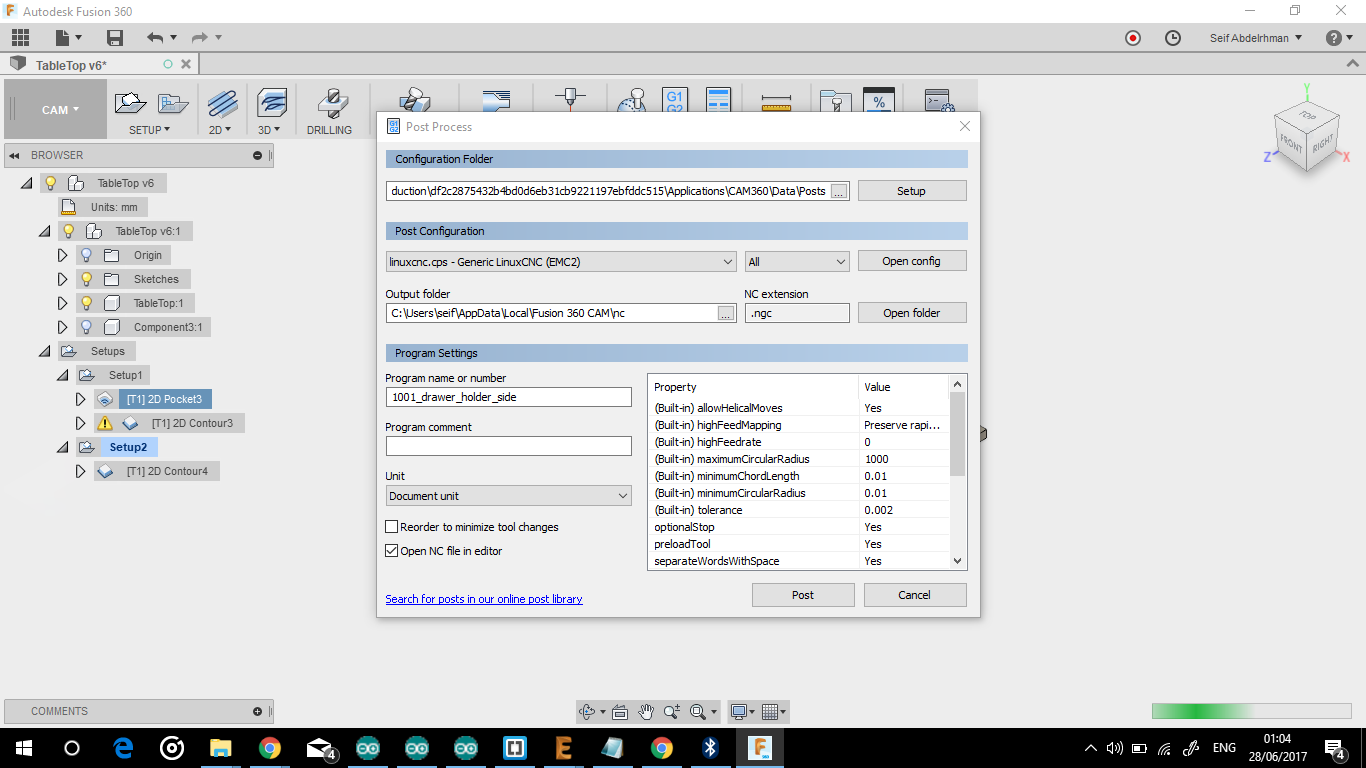The width and height of the screenshot is (1366, 768).
Task: Browse for output folder ellipsis button
Action: tap(727, 313)
